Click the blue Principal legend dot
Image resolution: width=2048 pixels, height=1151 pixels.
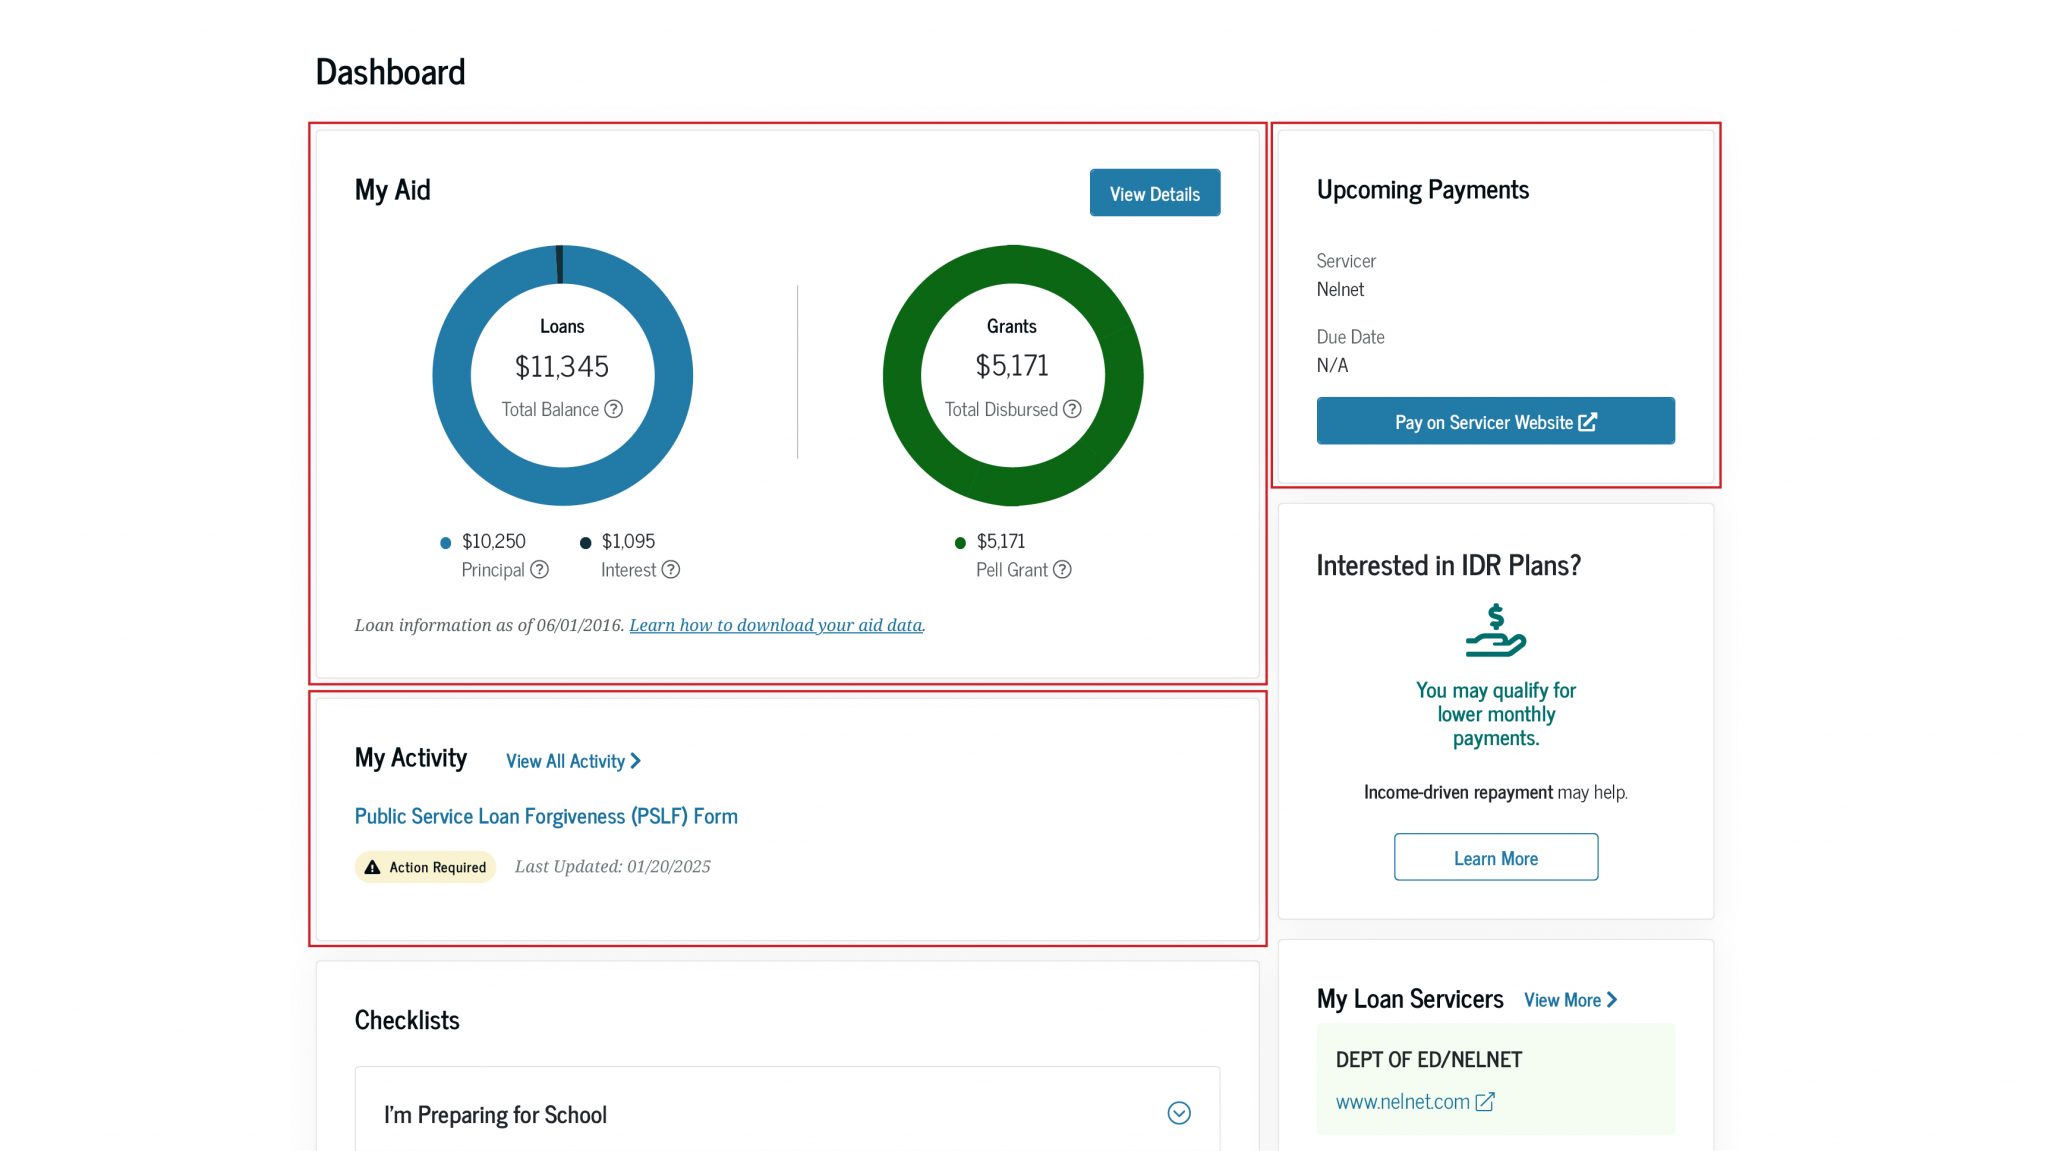coord(446,541)
